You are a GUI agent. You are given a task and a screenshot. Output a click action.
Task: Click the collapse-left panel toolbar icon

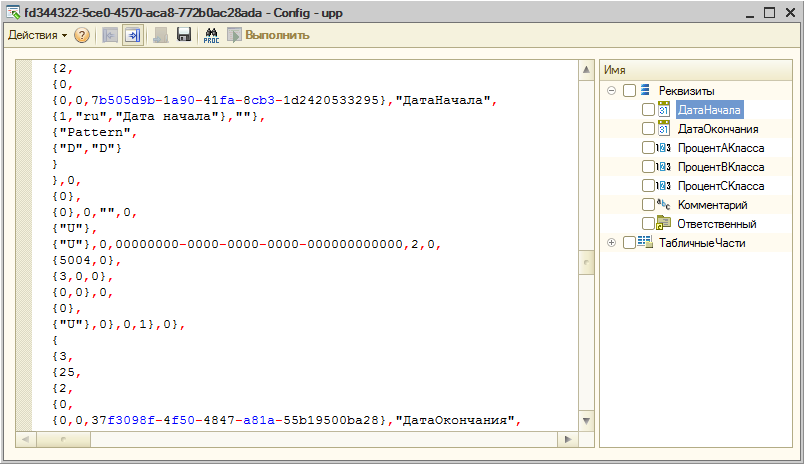point(109,35)
